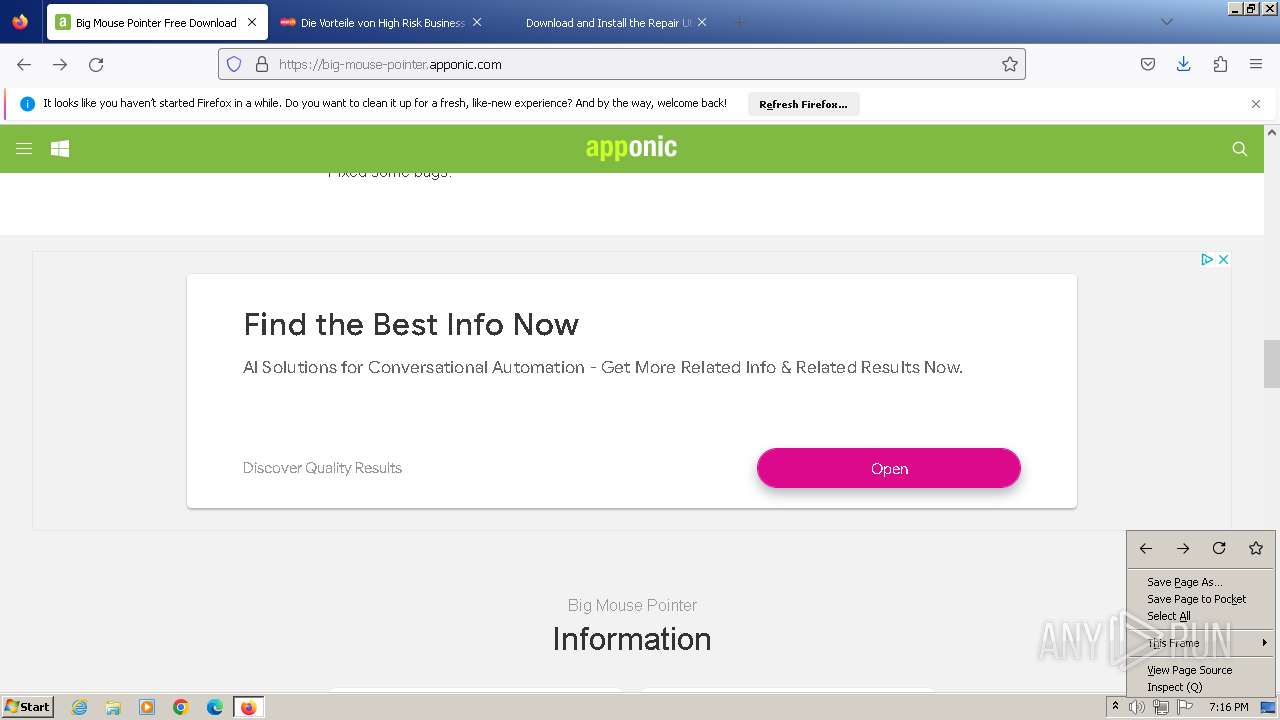Close the advertisement with the X
The image size is (1280, 720).
[1222, 259]
